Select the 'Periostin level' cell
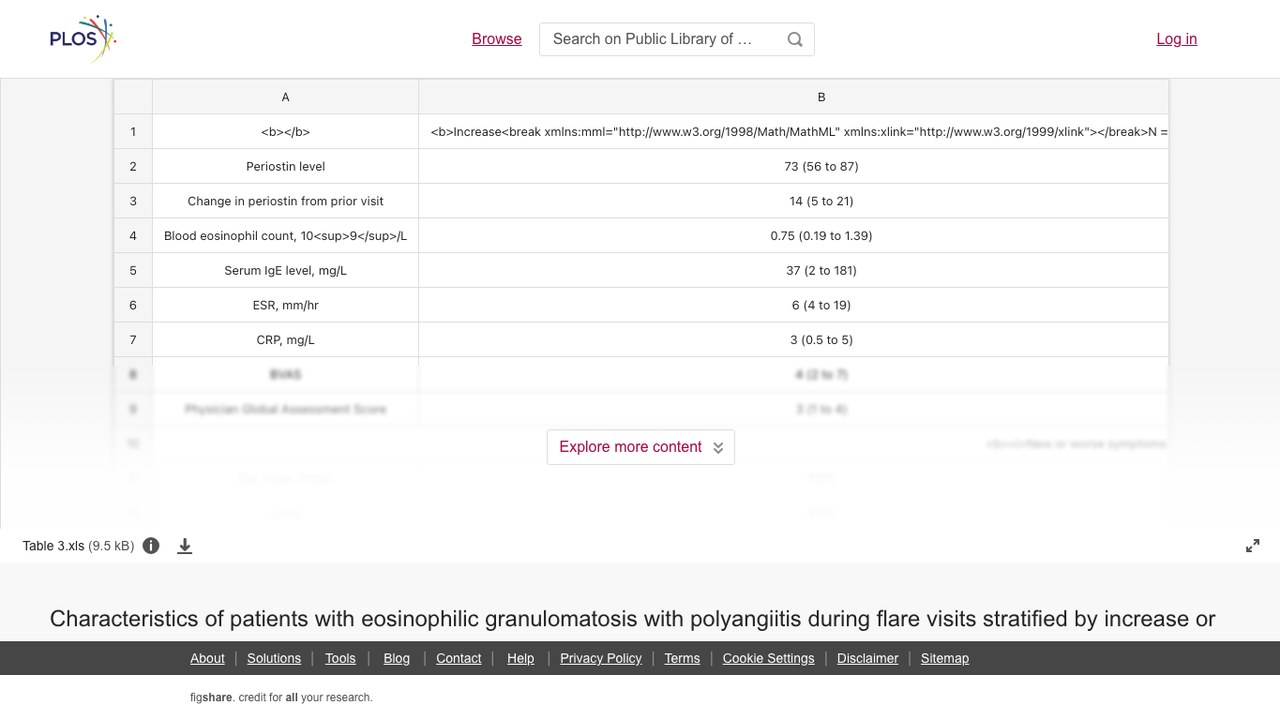 (285, 166)
